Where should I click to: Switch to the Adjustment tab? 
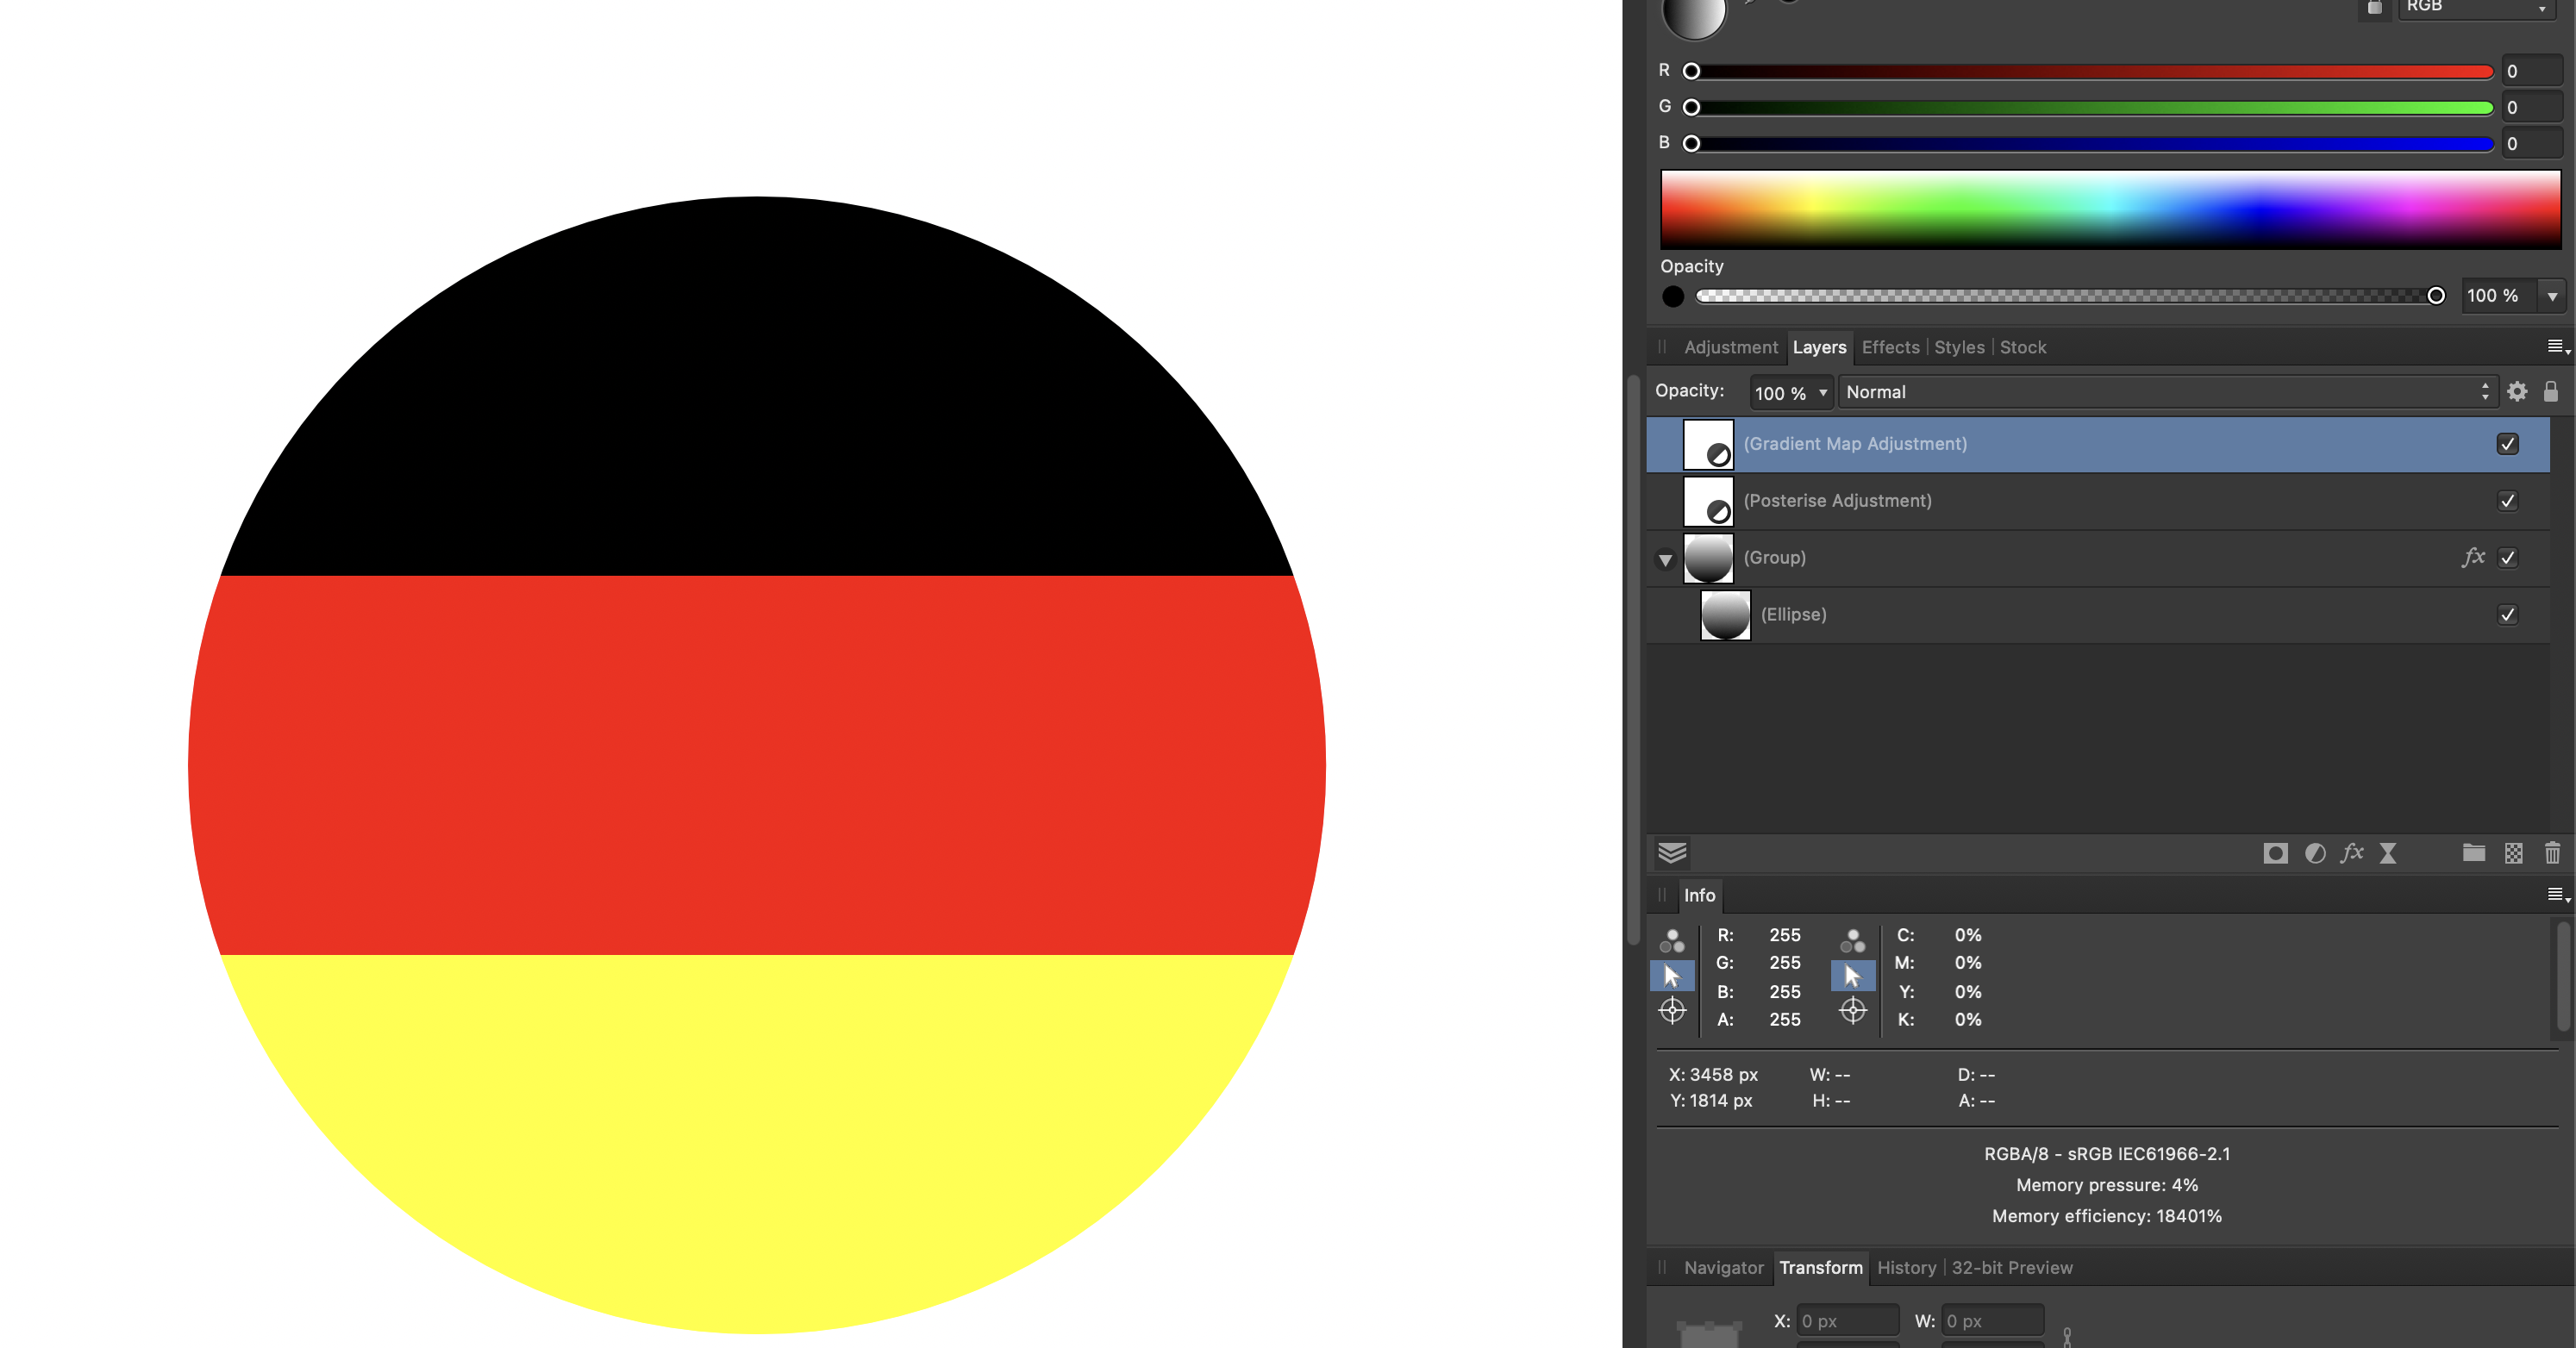pyautogui.click(x=1731, y=347)
